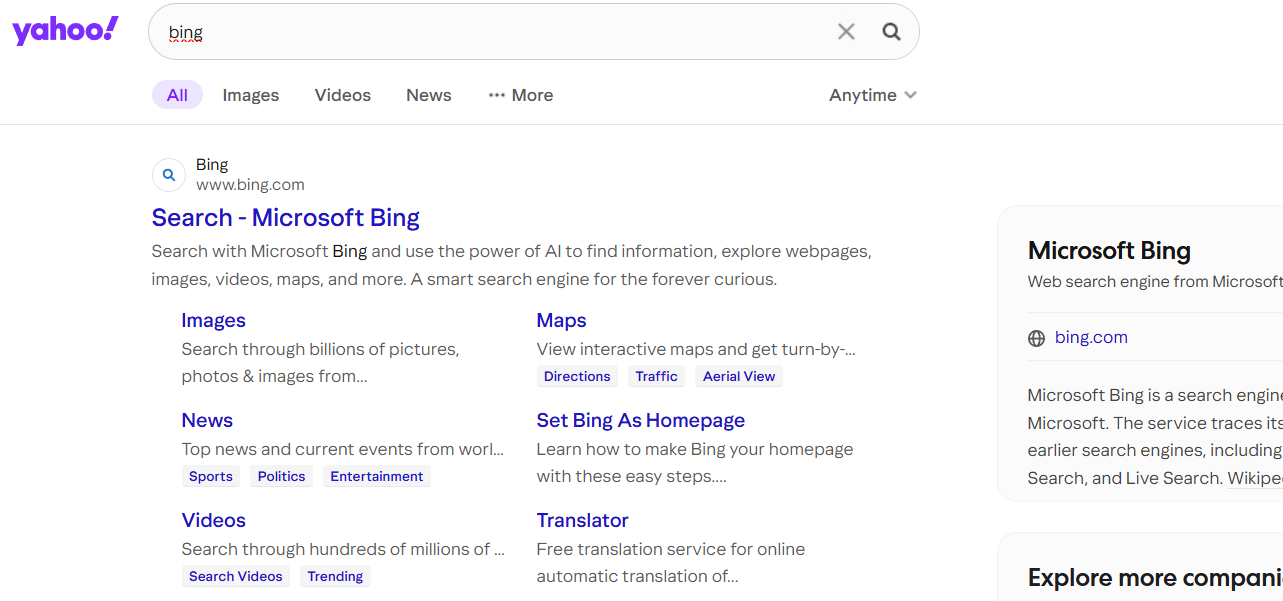Click 'Top news and current events' snippet
The width and height of the screenshot is (1283, 601).
click(342, 449)
